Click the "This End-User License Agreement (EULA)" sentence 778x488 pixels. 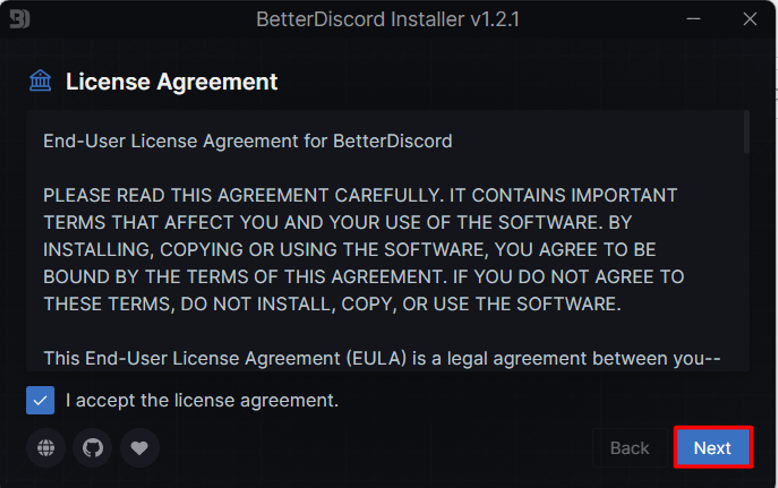click(382, 359)
